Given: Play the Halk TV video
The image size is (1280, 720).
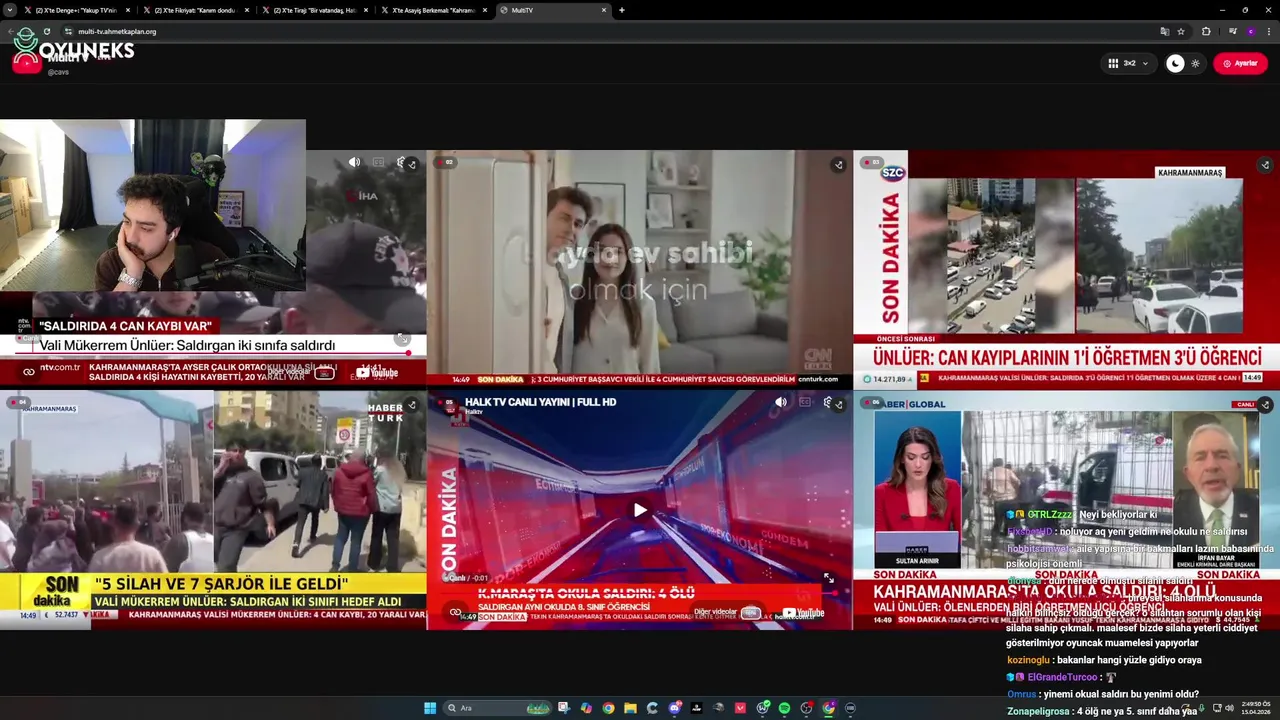Looking at the screenshot, I should pyautogui.click(x=640, y=510).
